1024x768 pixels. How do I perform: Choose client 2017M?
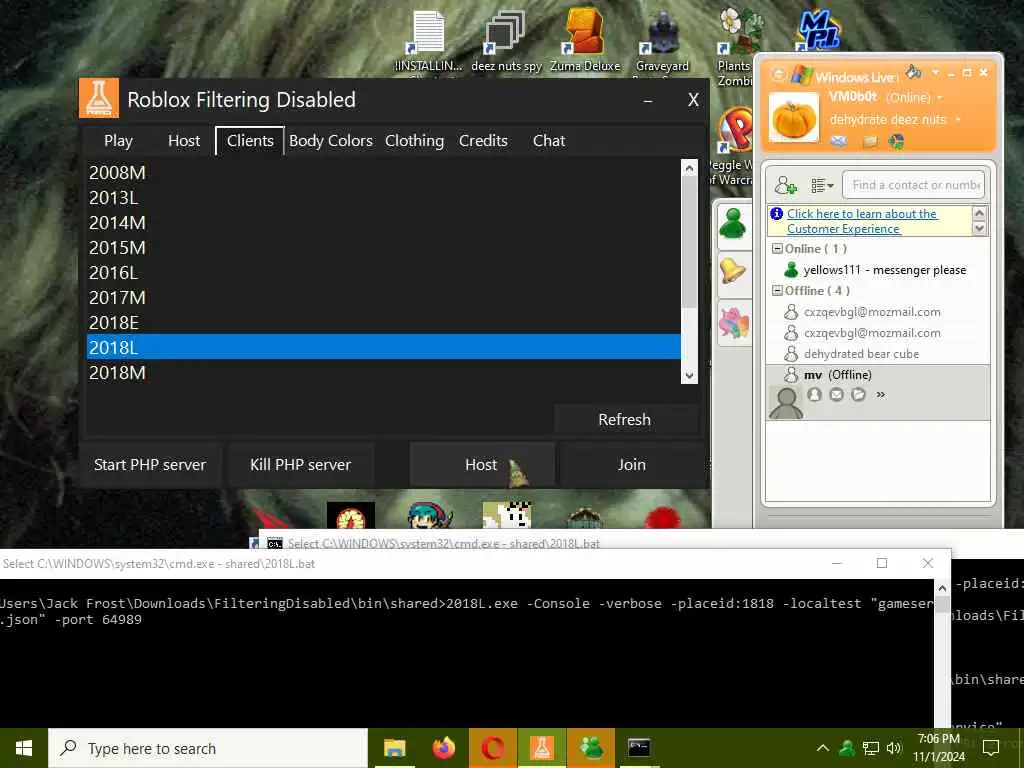383,297
